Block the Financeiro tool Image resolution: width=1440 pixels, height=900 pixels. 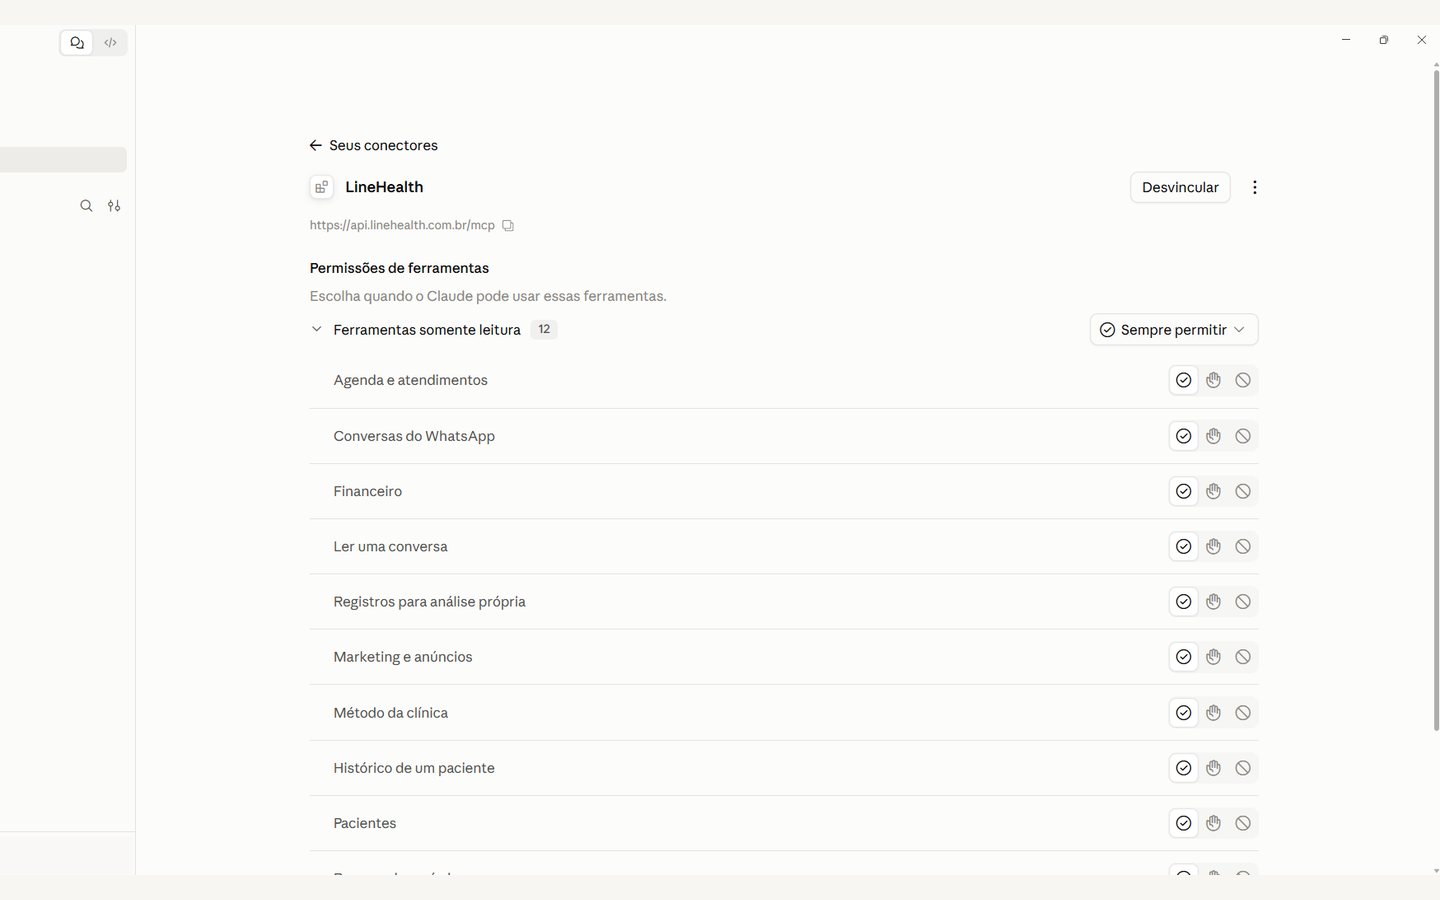pos(1243,491)
